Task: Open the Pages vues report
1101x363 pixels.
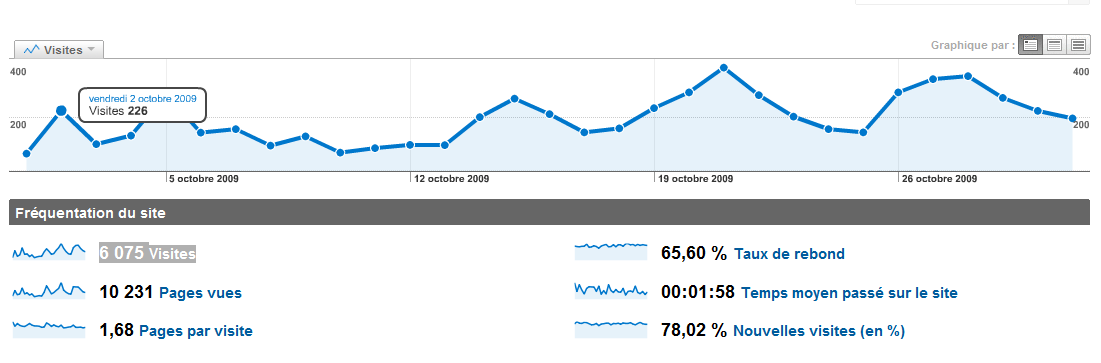Action: point(201,293)
